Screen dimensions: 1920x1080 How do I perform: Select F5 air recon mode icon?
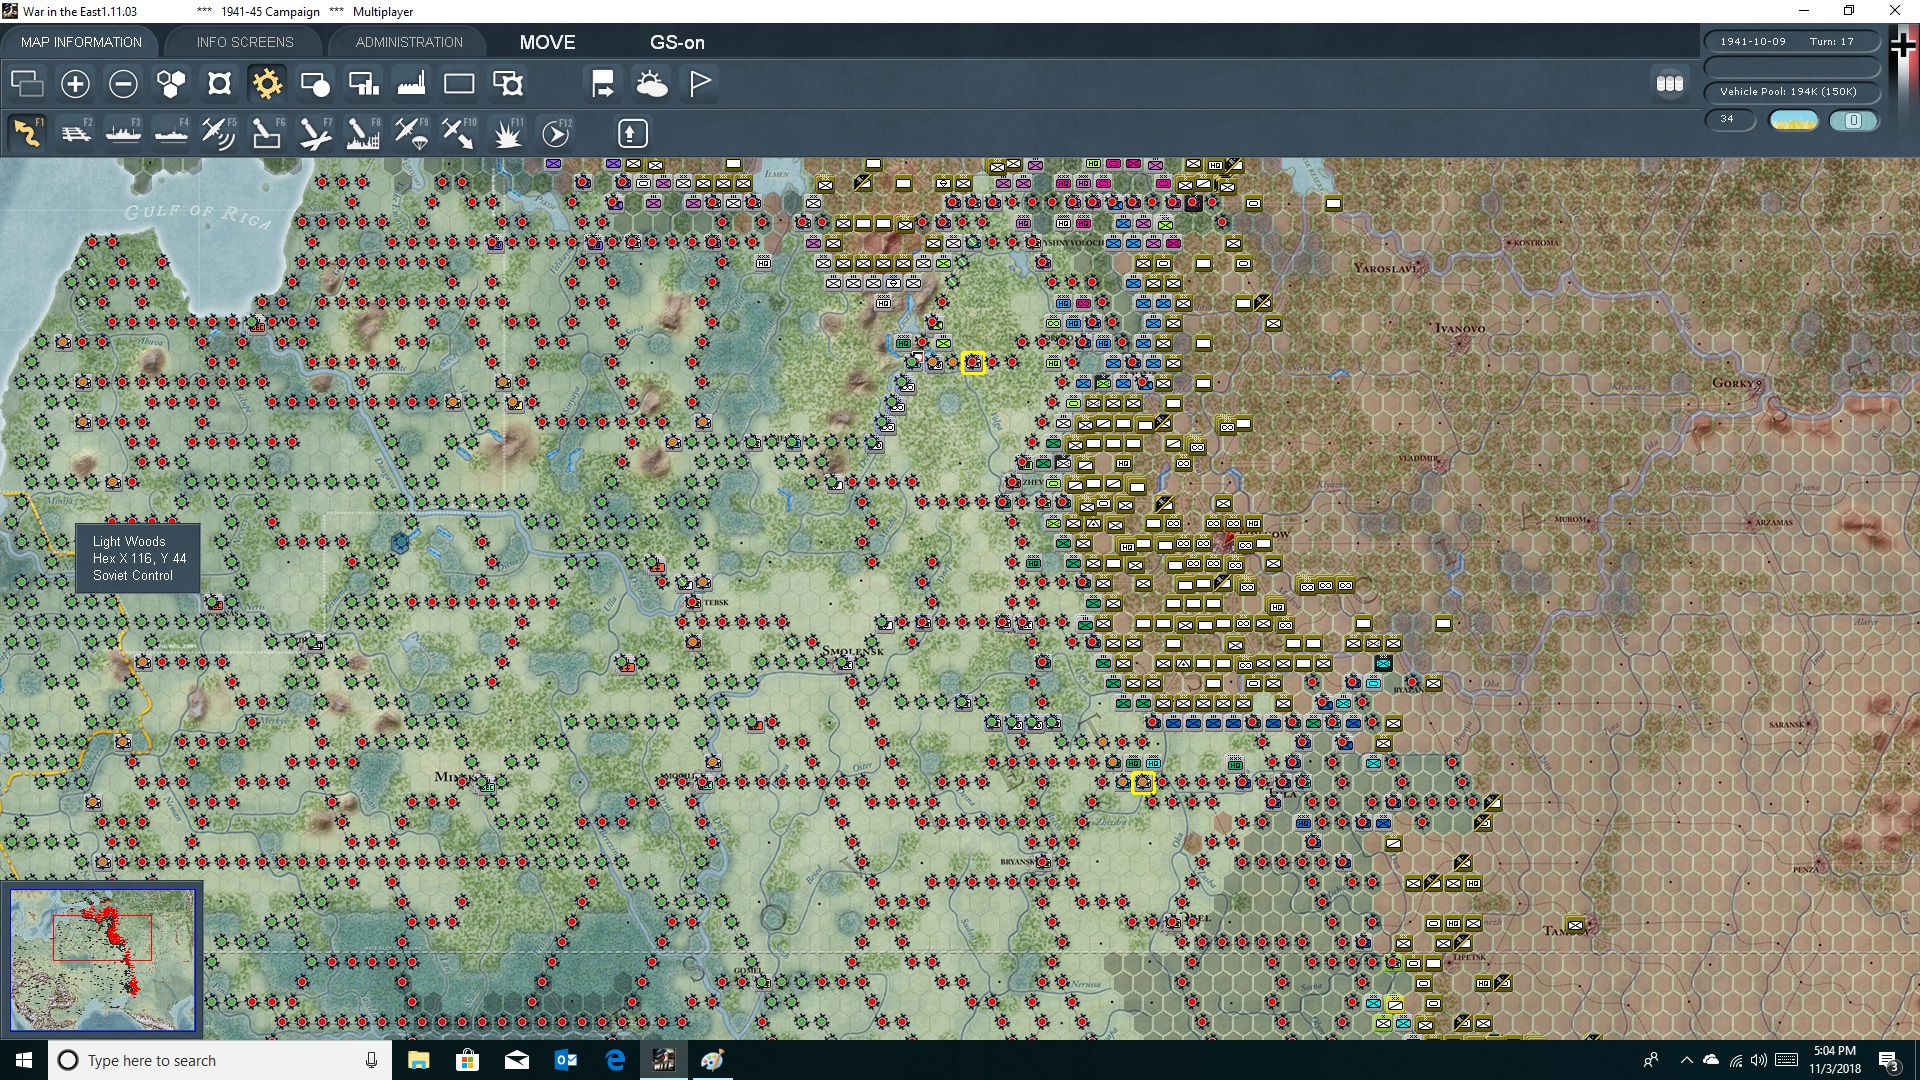219,133
